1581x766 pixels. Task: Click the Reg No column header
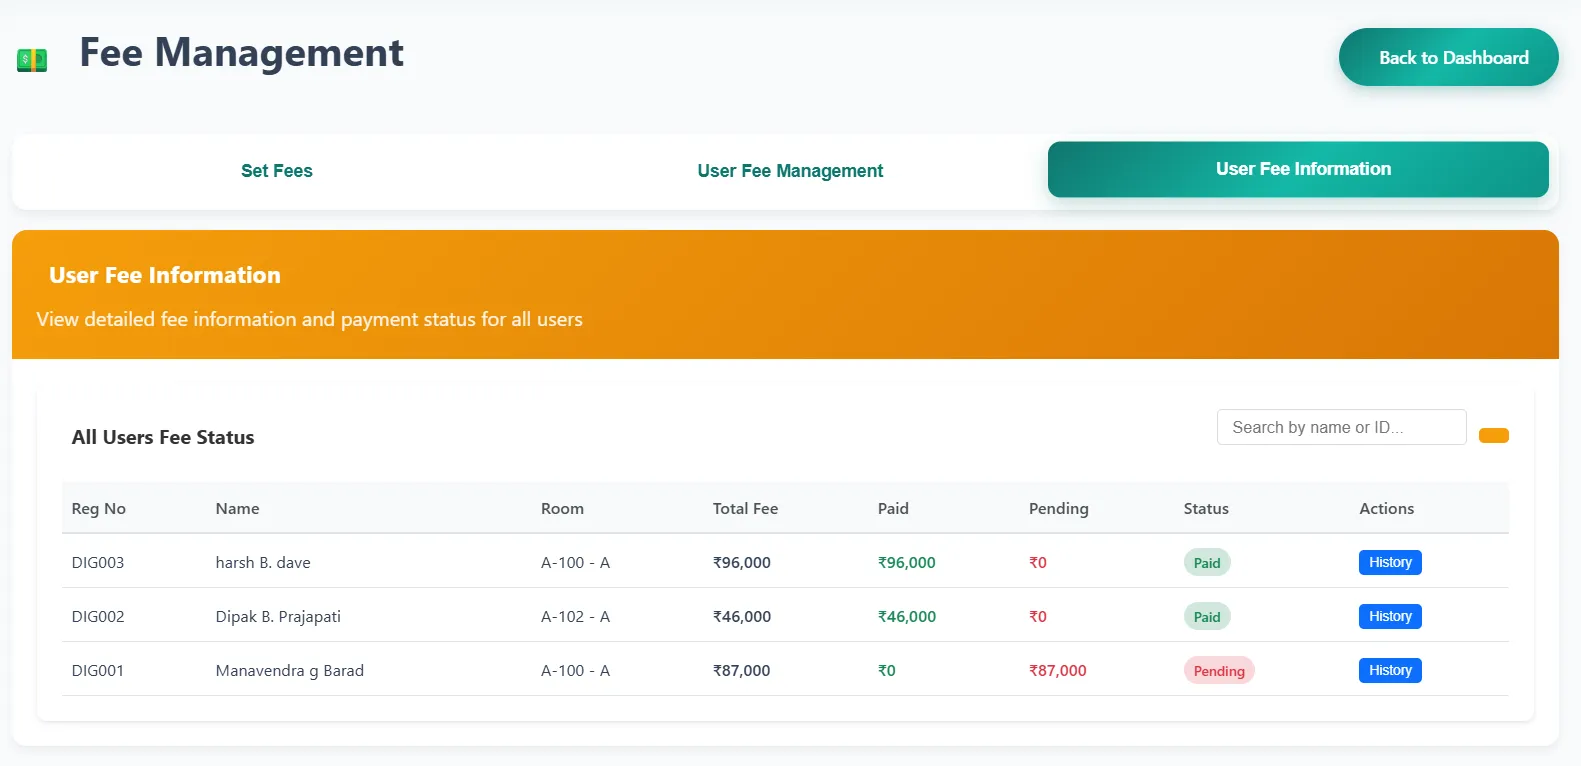(x=99, y=508)
